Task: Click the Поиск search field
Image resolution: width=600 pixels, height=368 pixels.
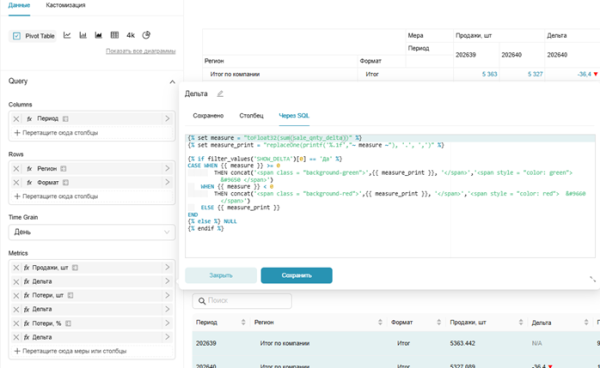Action: click(242, 301)
